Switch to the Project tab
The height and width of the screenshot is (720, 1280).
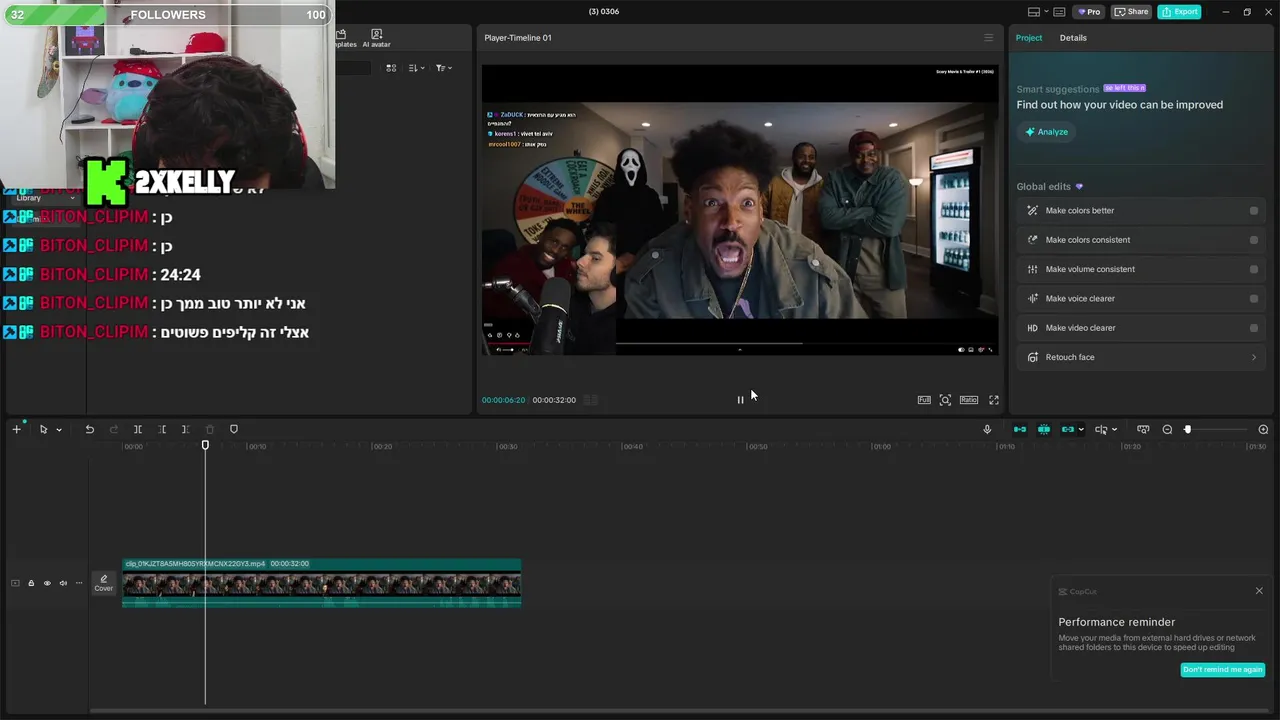point(1028,38)
